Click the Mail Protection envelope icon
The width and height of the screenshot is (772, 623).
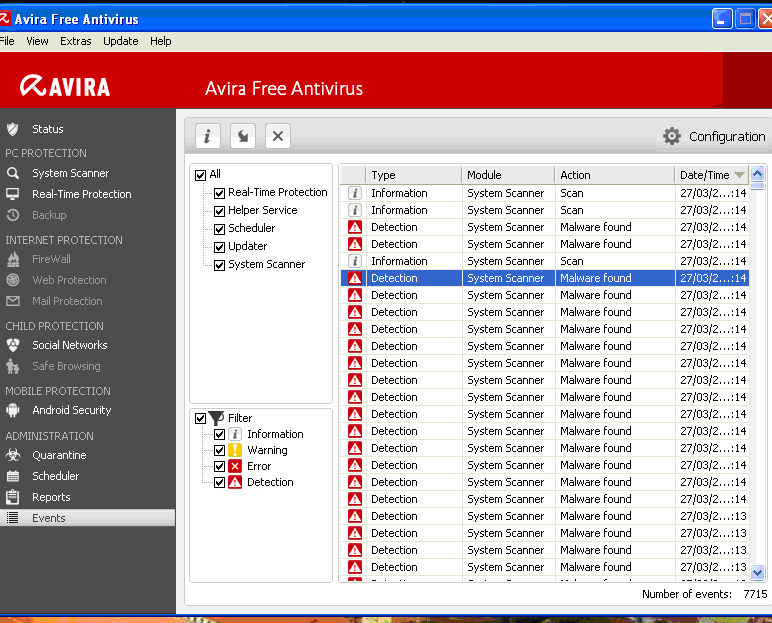13,301
